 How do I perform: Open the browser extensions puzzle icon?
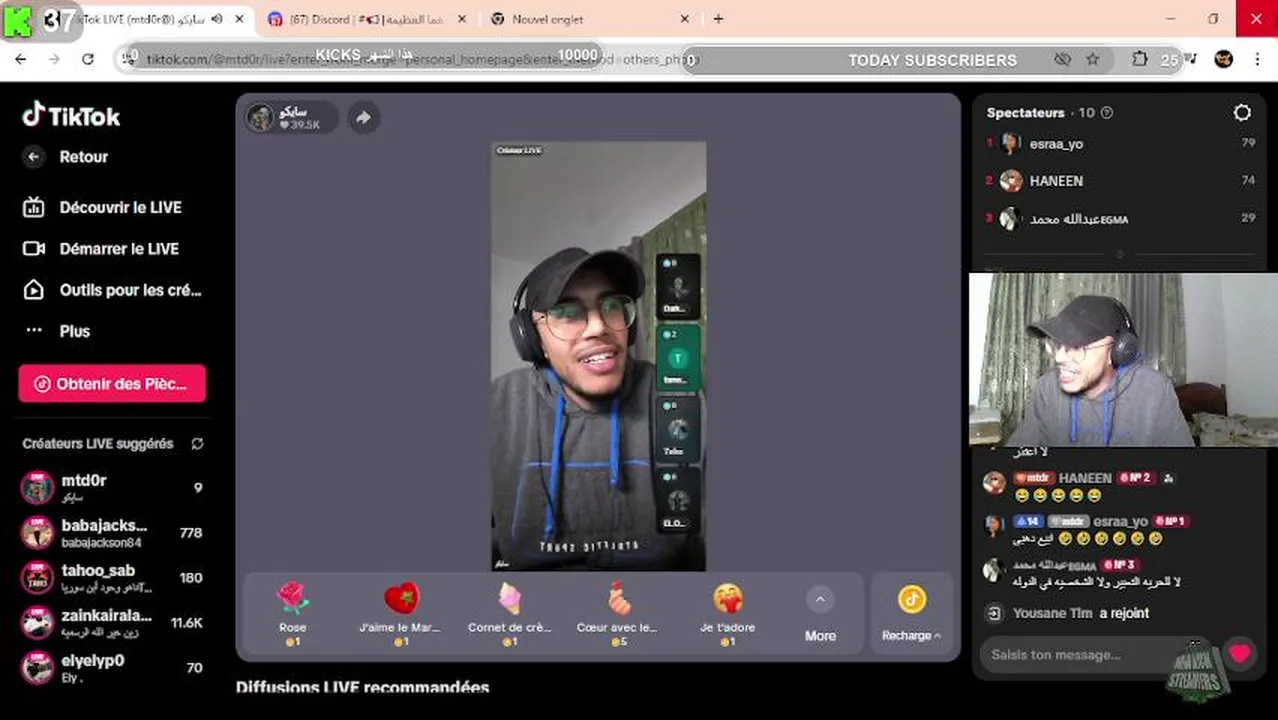(1139, 59)
